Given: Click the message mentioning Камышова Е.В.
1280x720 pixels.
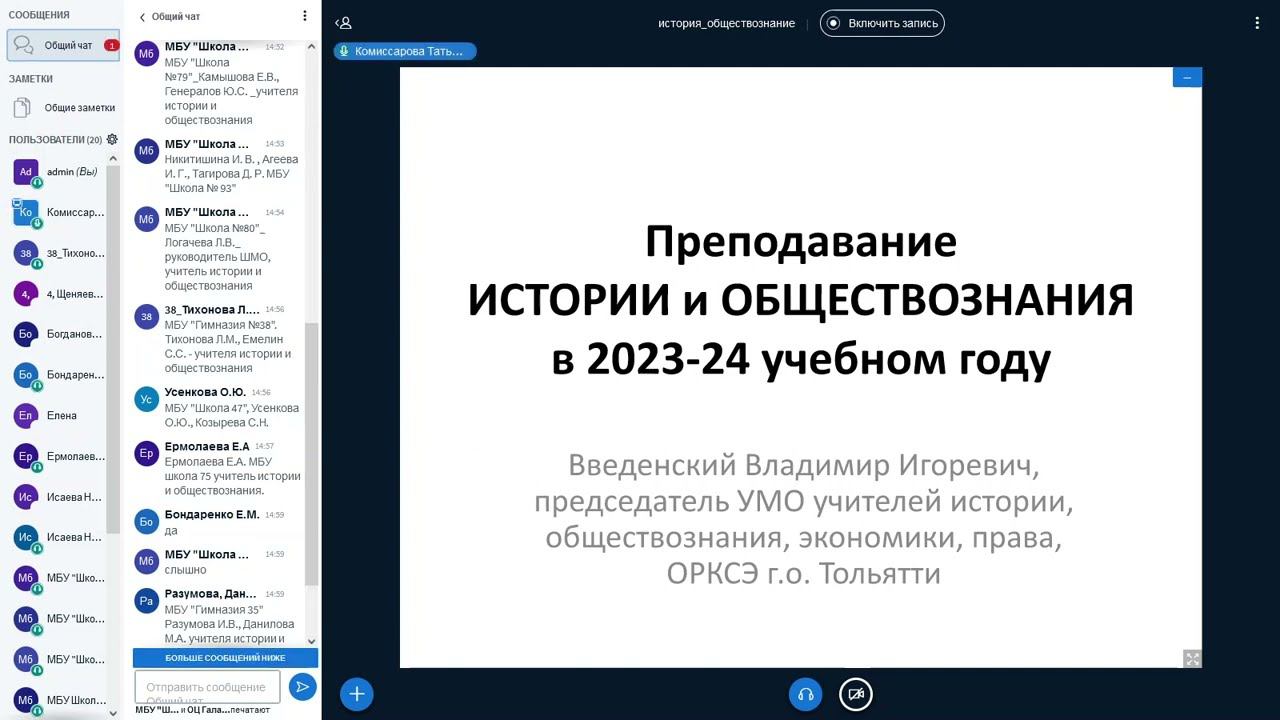Looking at the screenshot, I should (x=232, y=91).
